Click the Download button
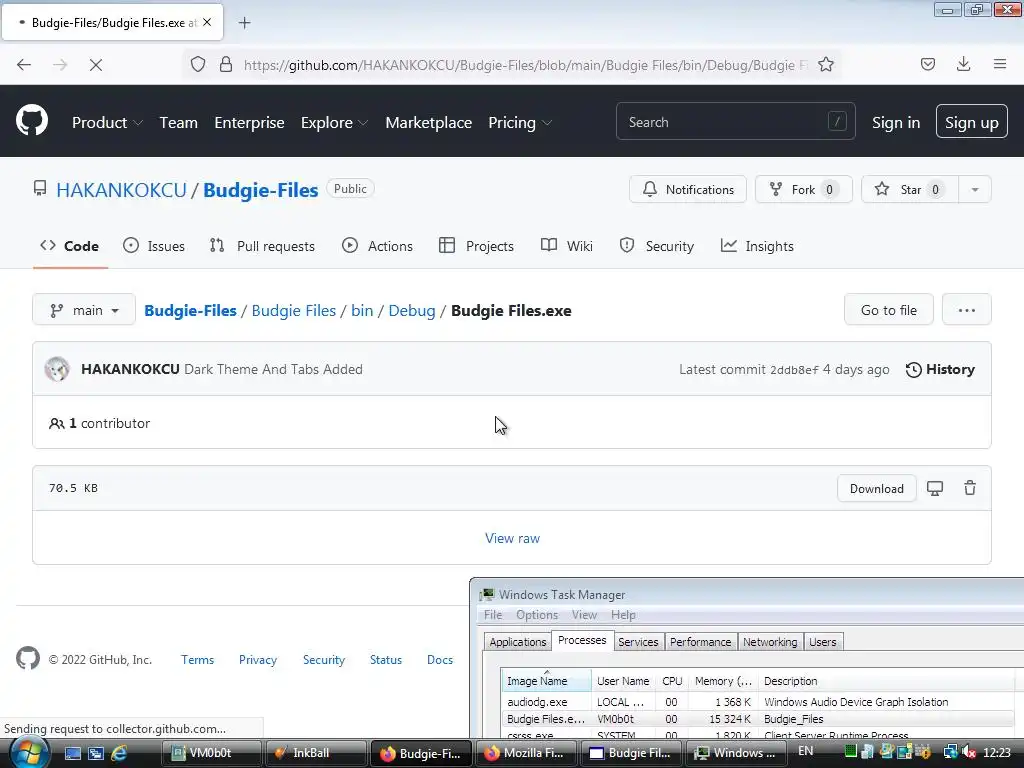 click(x=876, y=488)
